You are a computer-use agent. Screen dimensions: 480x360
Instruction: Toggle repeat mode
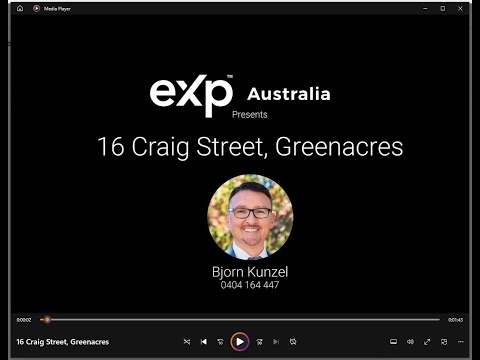293,342
